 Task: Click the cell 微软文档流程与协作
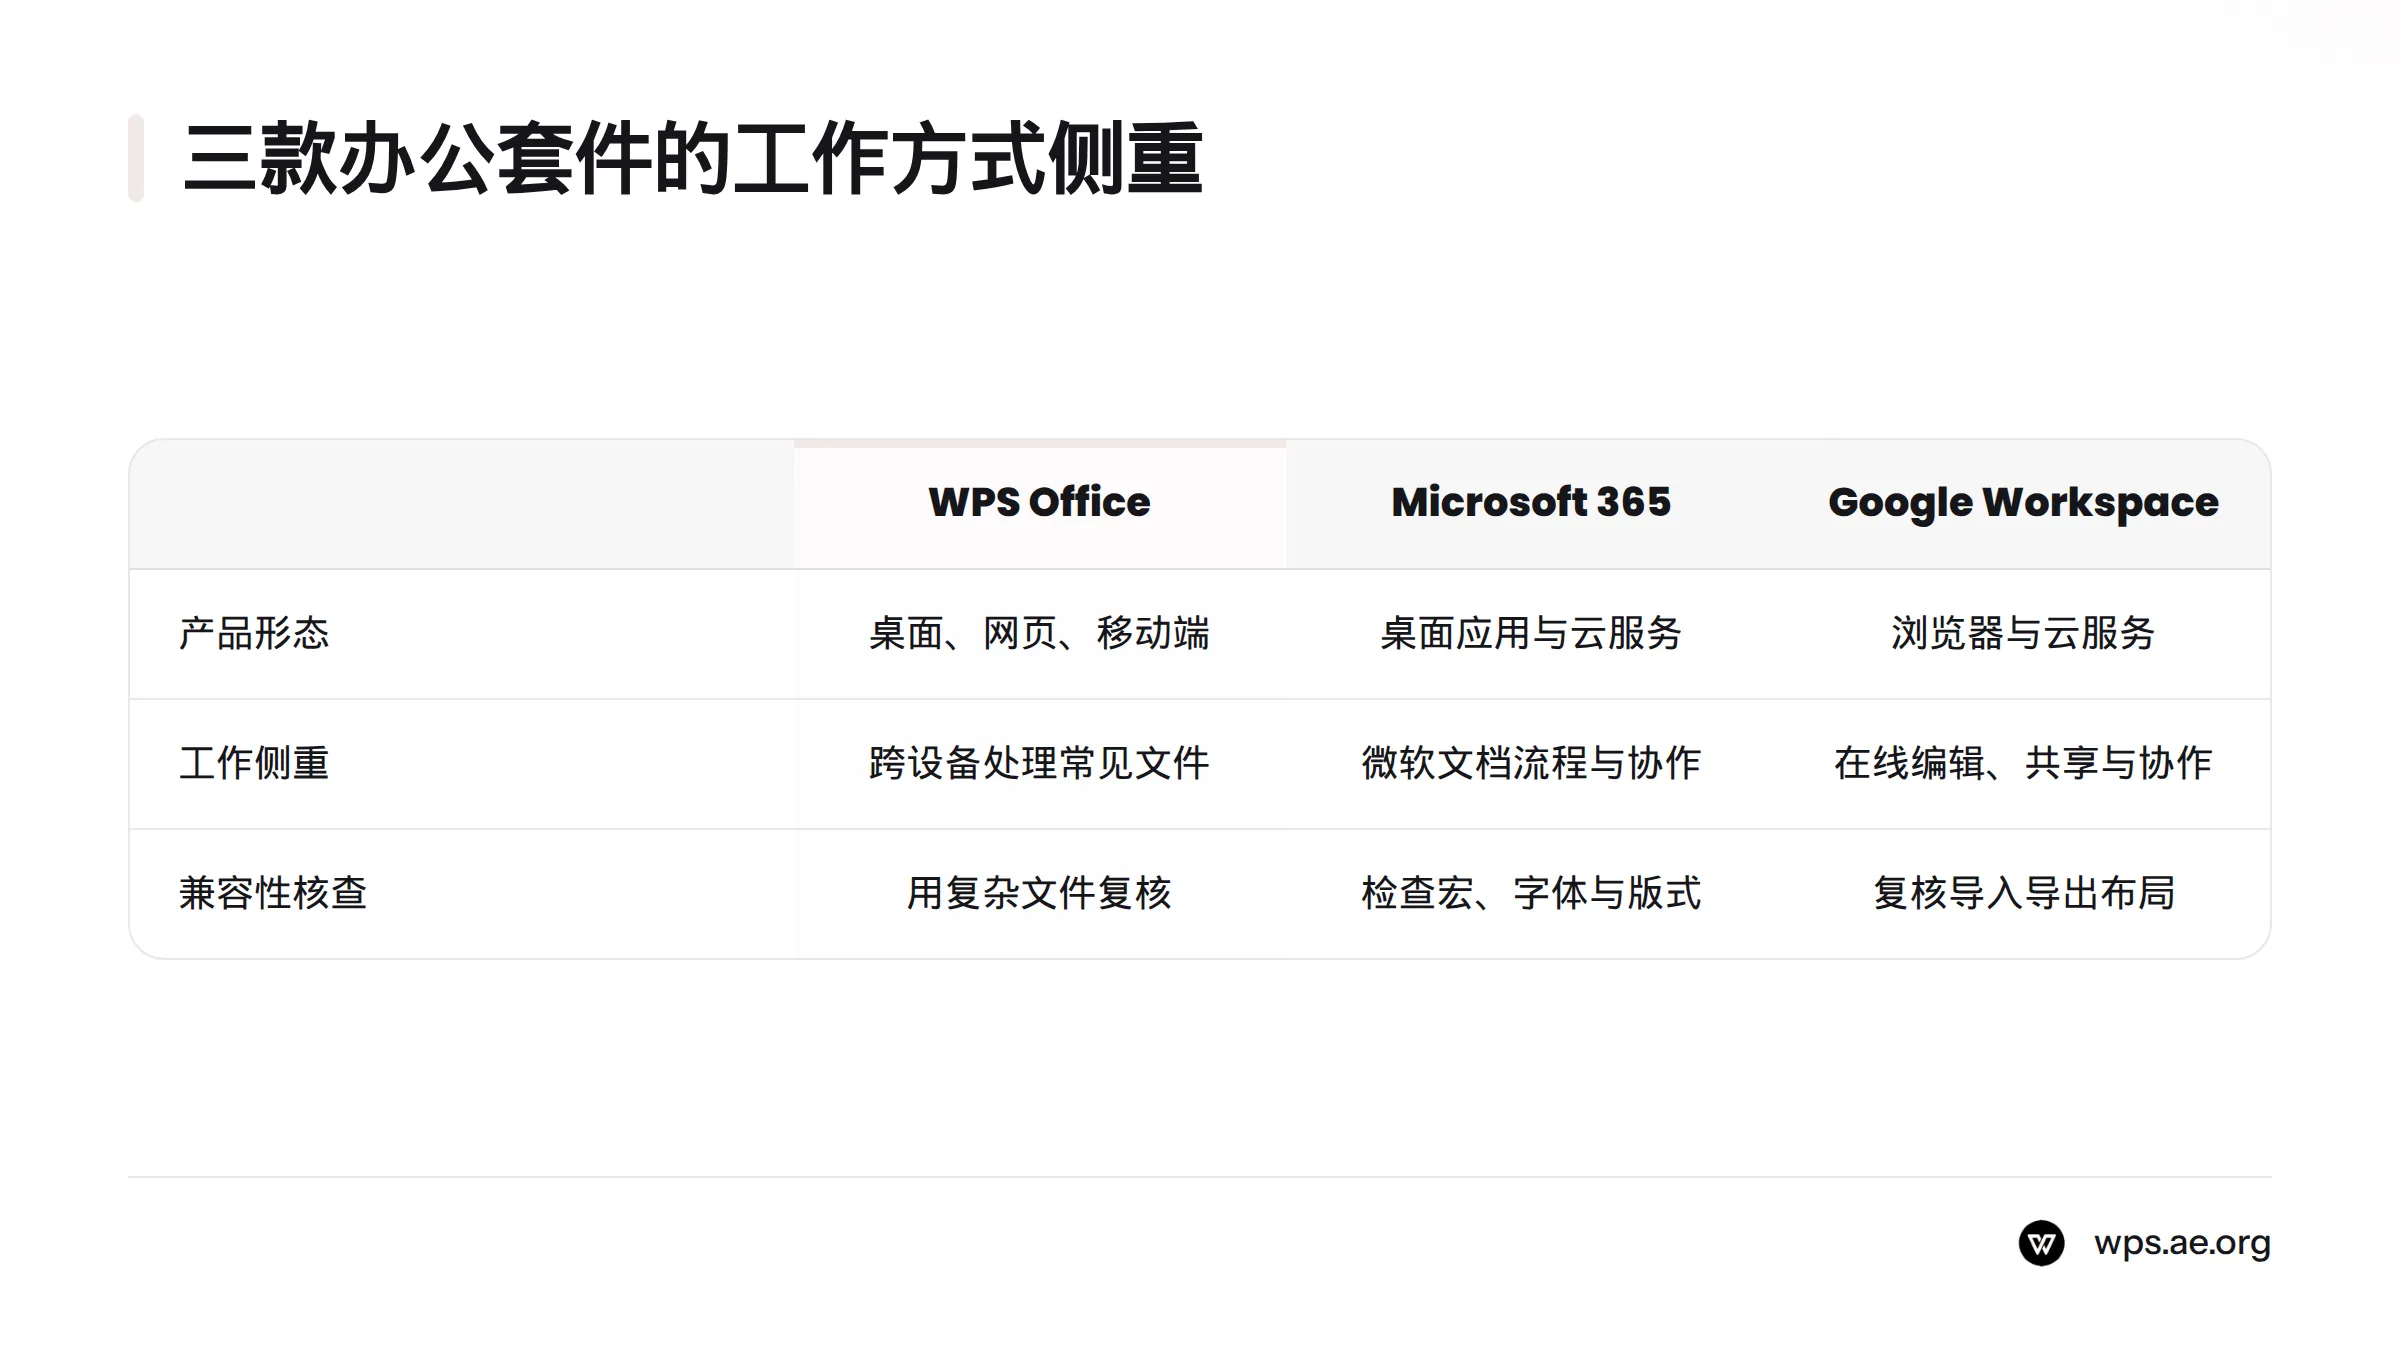1531,763
